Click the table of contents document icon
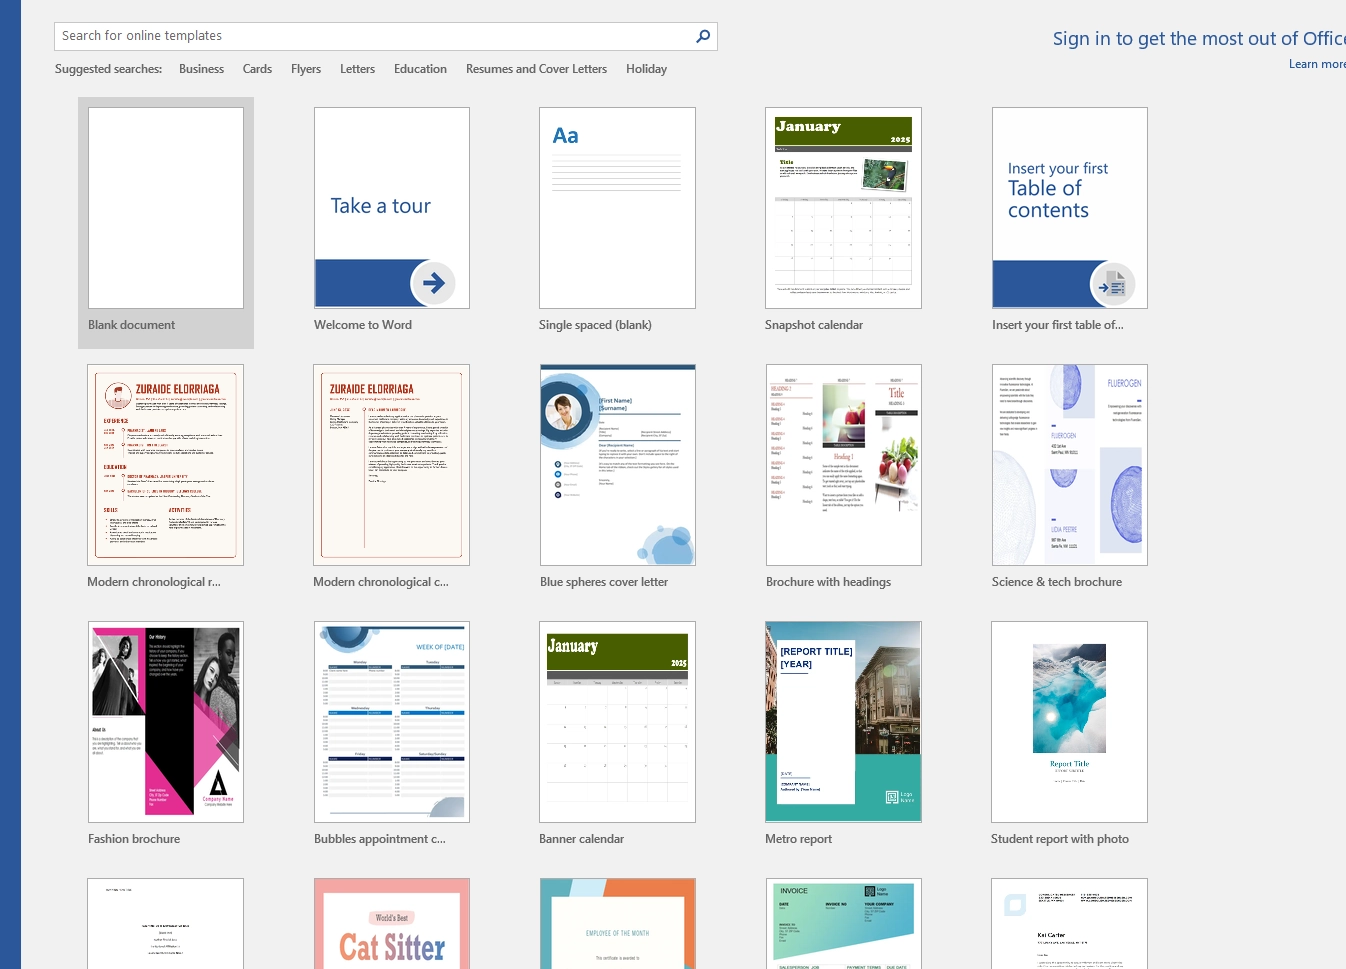The height and width of the screenshot is (969, 1346). (x=1112, y=285)
